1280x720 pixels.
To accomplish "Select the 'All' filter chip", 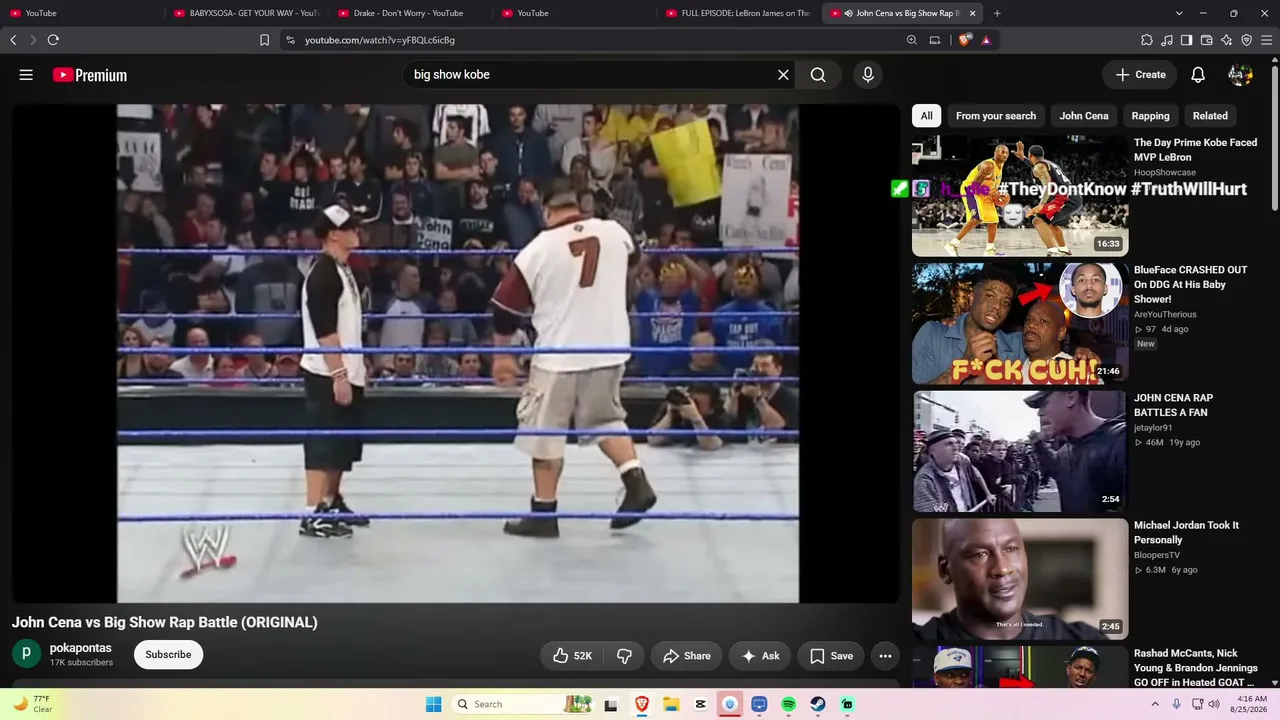I will (x=927, y=116).
